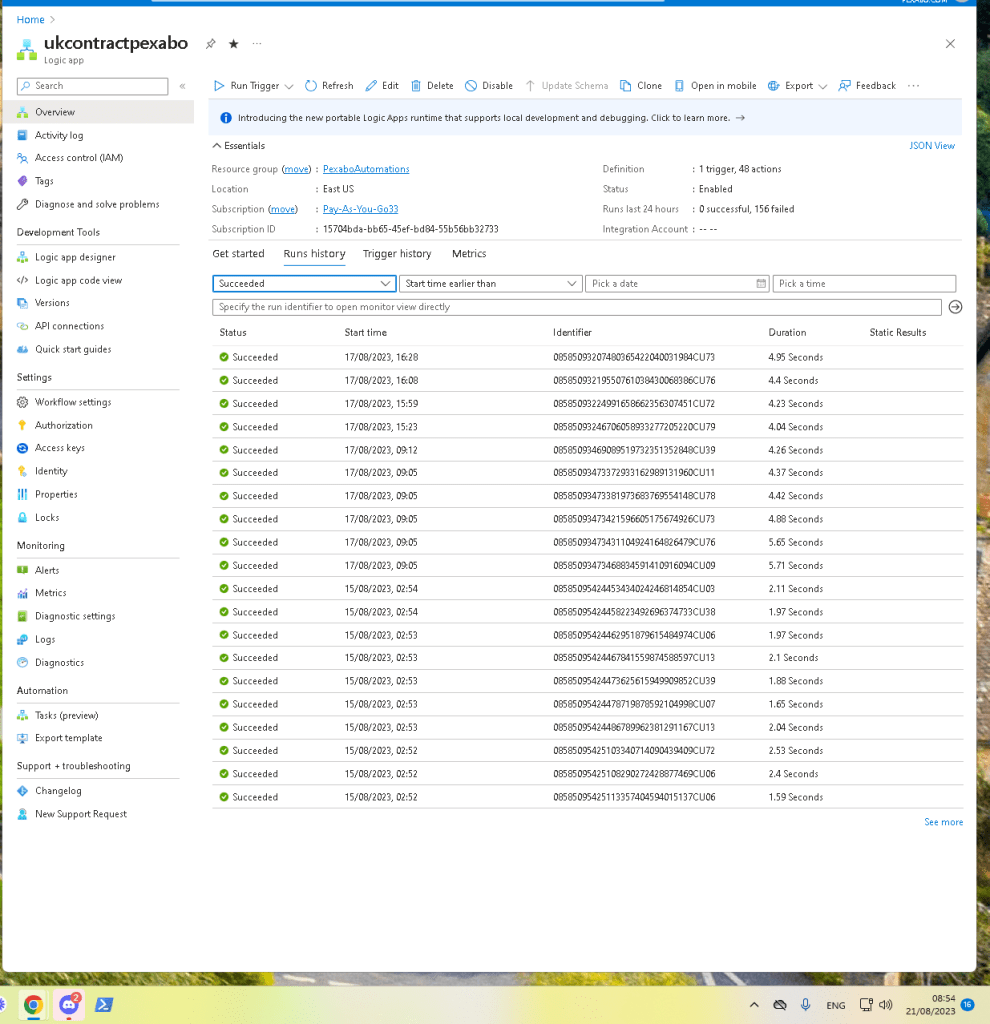
Task: Open Logic app designer
Action: (x=74, y=257)
